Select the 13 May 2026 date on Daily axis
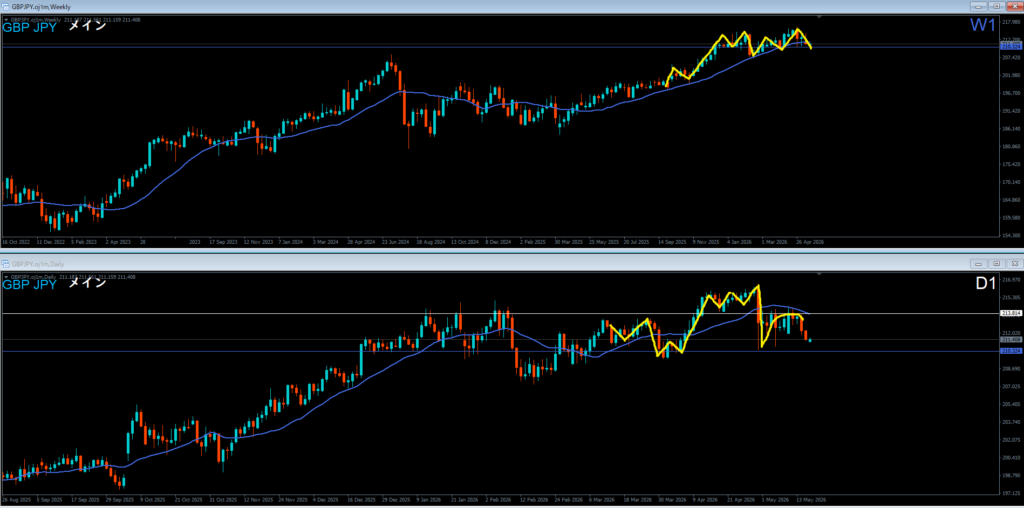 click(x=810, y=499)
